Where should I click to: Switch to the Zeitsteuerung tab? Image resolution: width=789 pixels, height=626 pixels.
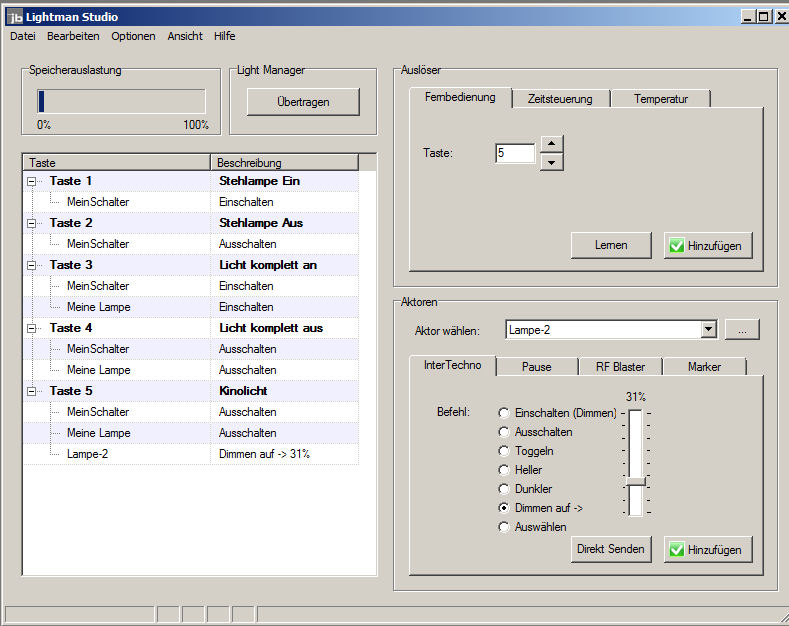pos(559,99)
